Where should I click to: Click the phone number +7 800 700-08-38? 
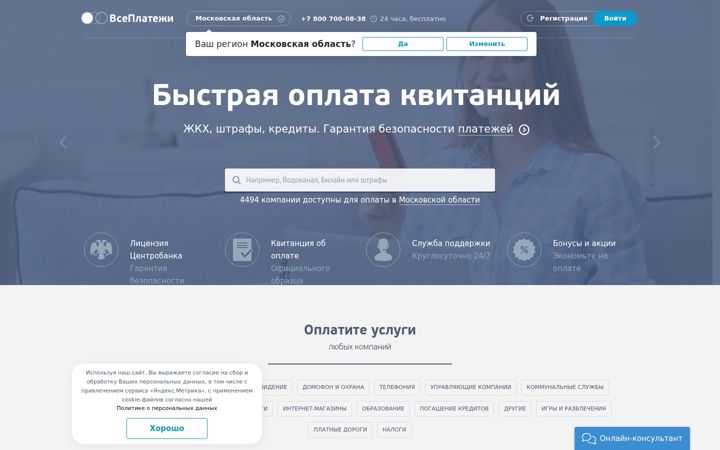(x=333, y=19)
